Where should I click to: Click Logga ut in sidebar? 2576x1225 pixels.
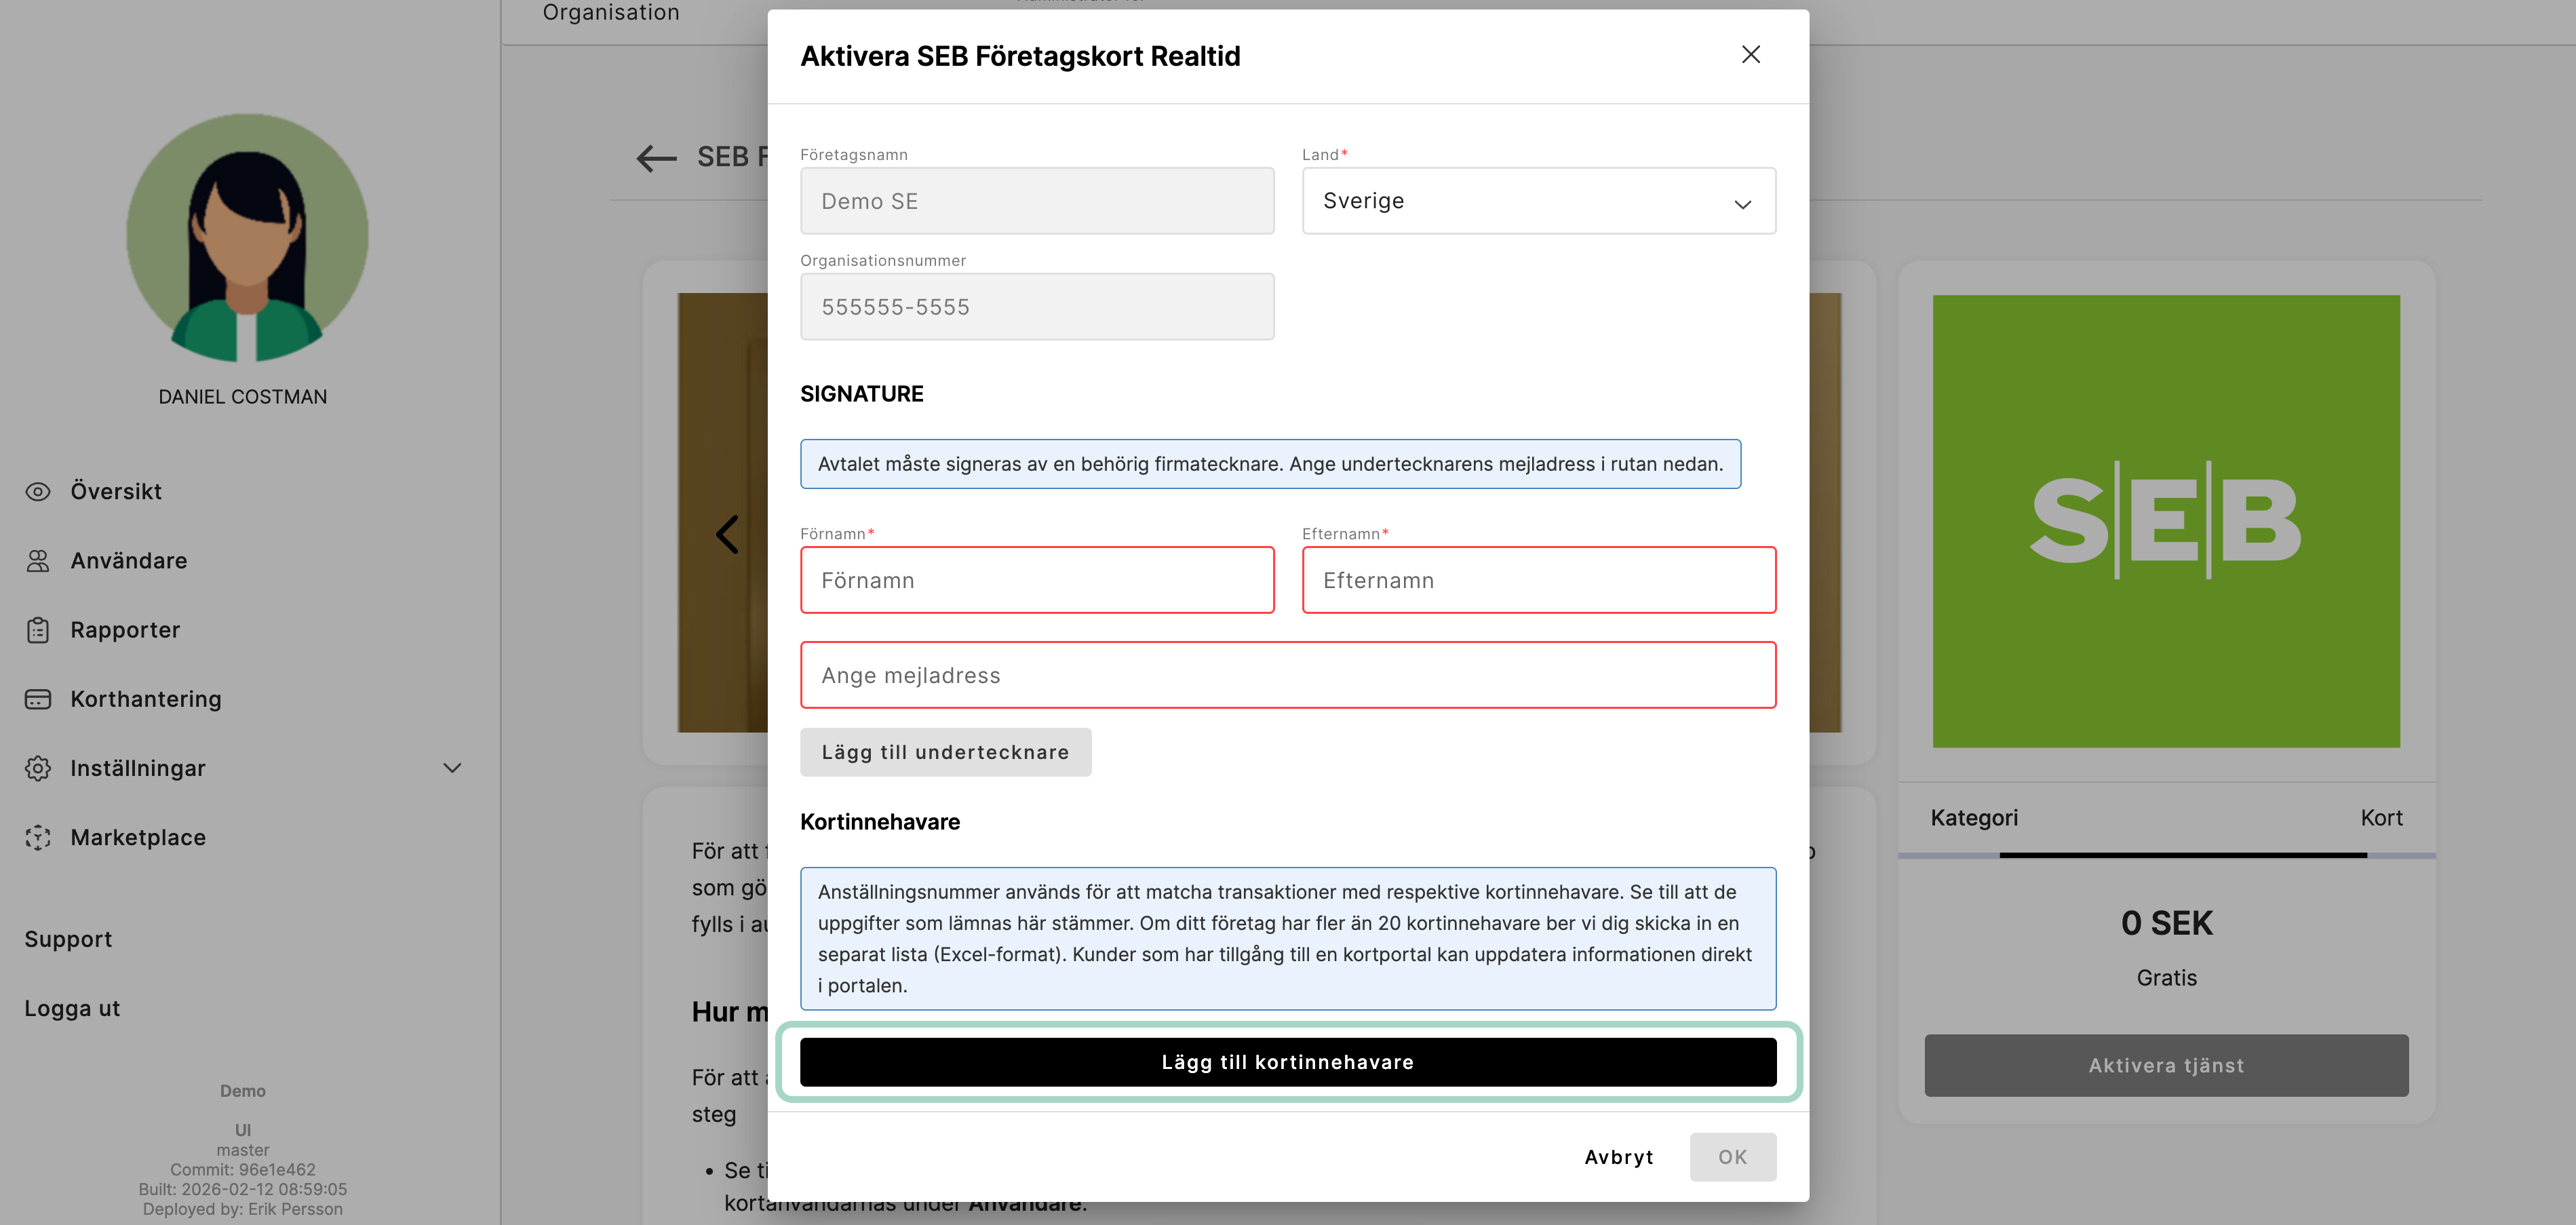pyautogui.click(x=72, y=1008)
